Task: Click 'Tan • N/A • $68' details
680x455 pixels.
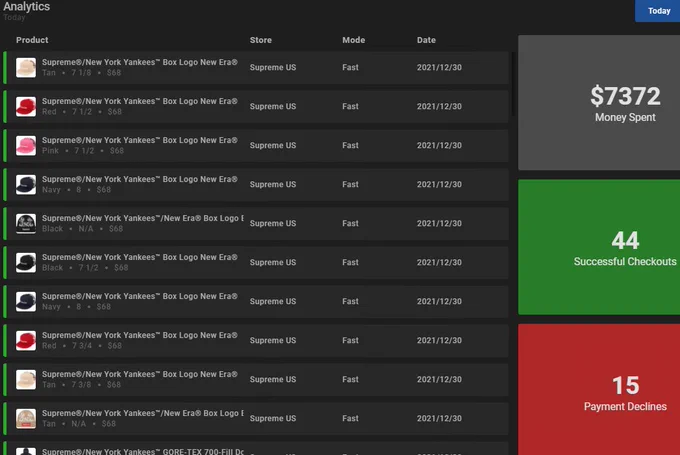Action: [79, 424]
